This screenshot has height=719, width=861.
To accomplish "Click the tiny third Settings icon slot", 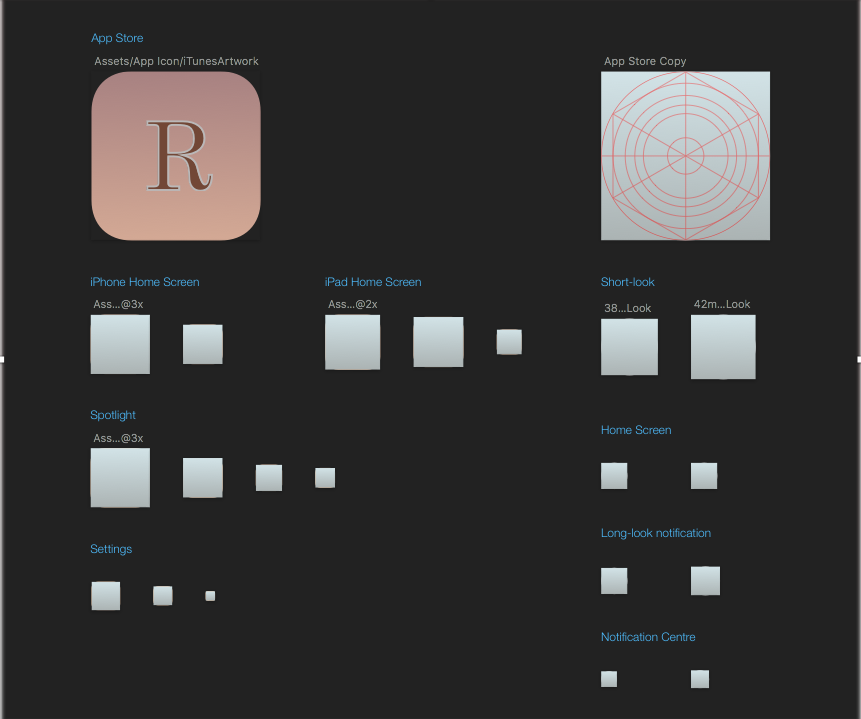I will coord(210,595).
